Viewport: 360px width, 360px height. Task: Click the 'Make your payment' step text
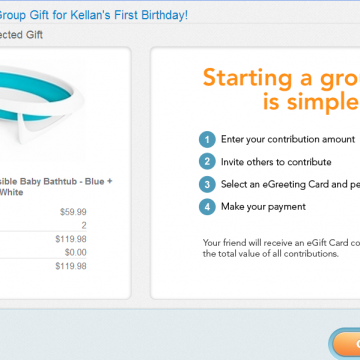[263, 207]
